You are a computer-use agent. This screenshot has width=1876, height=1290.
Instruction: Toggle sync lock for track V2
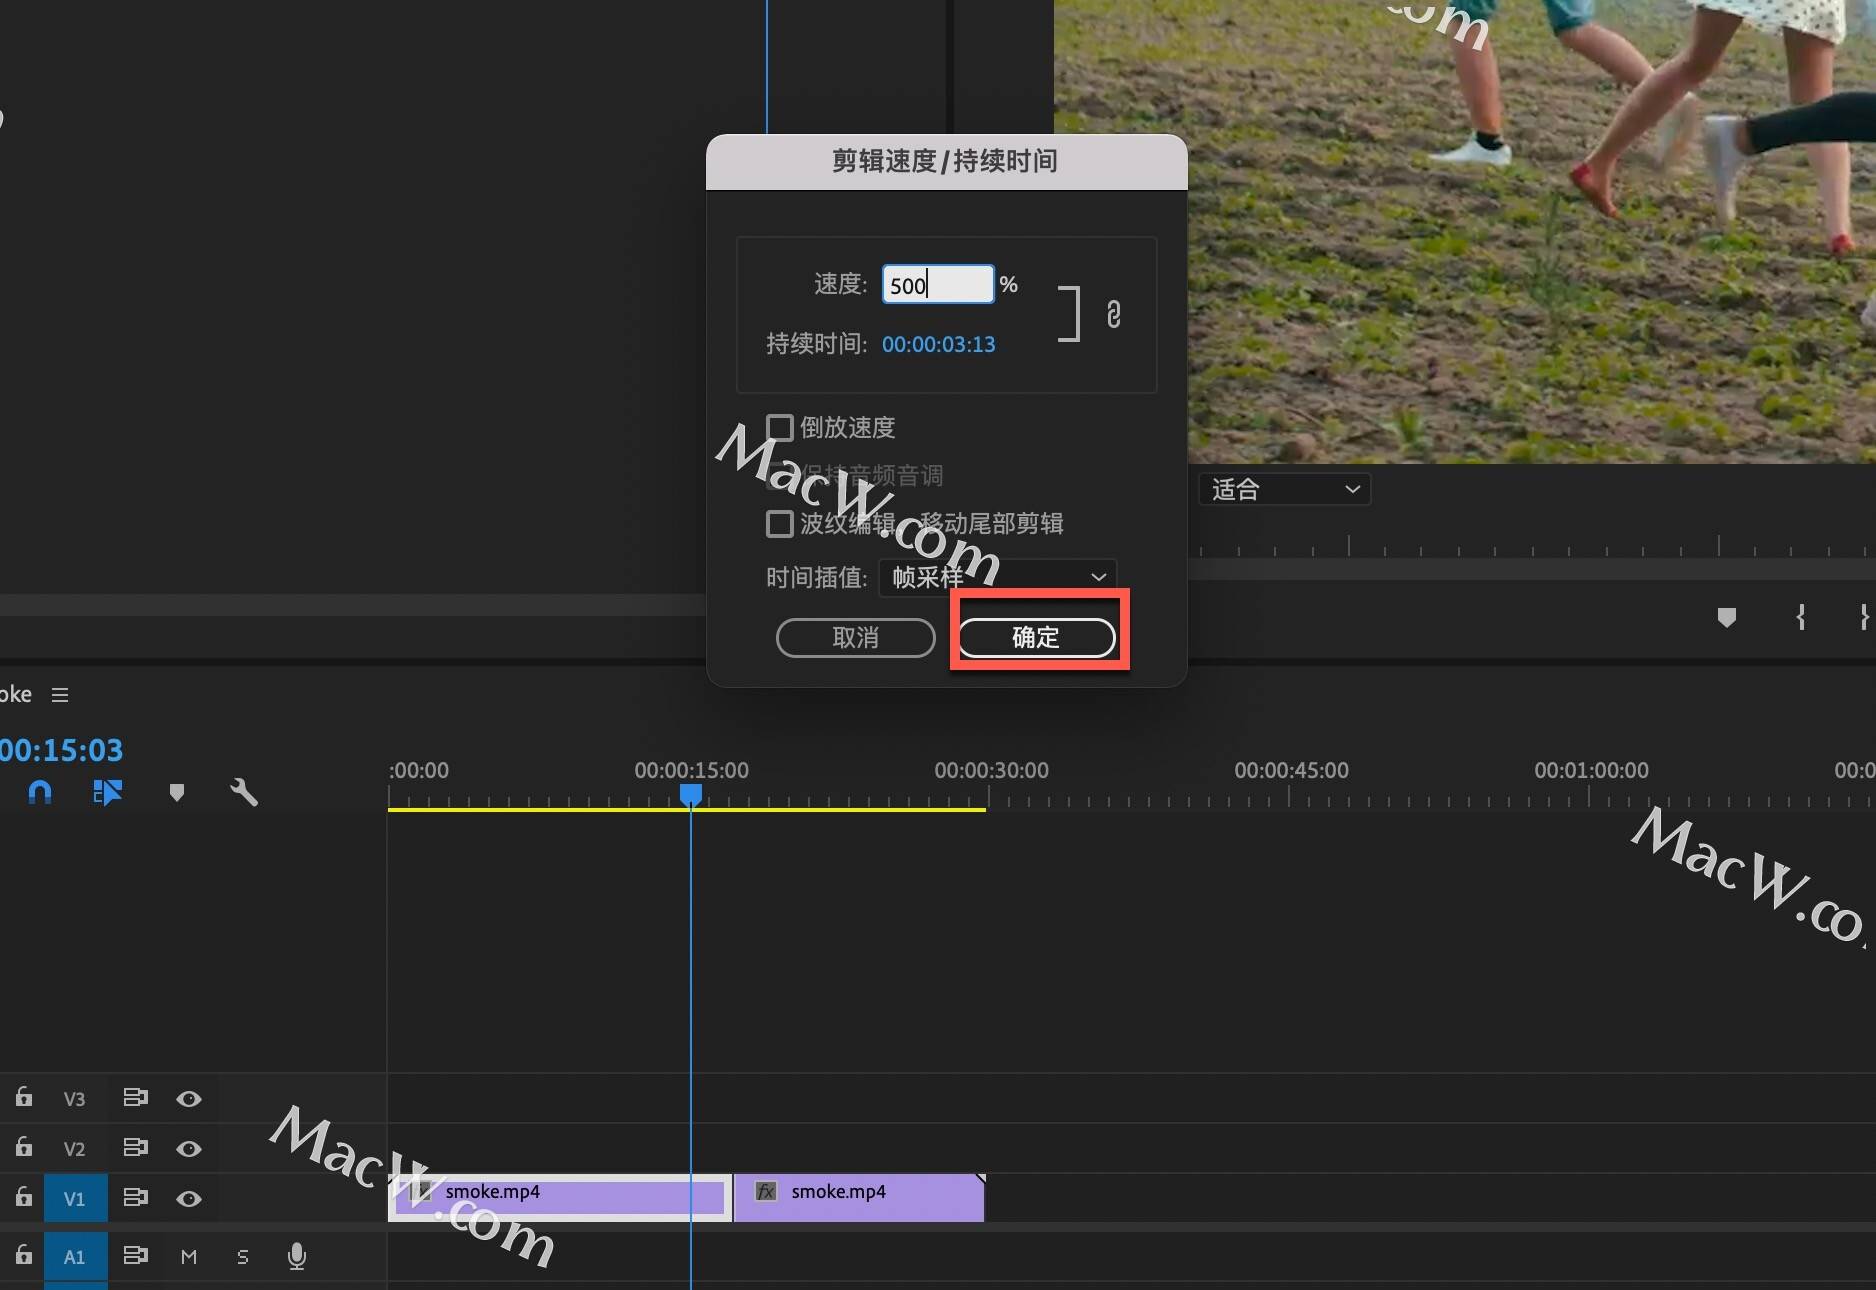click(135, 1148)
